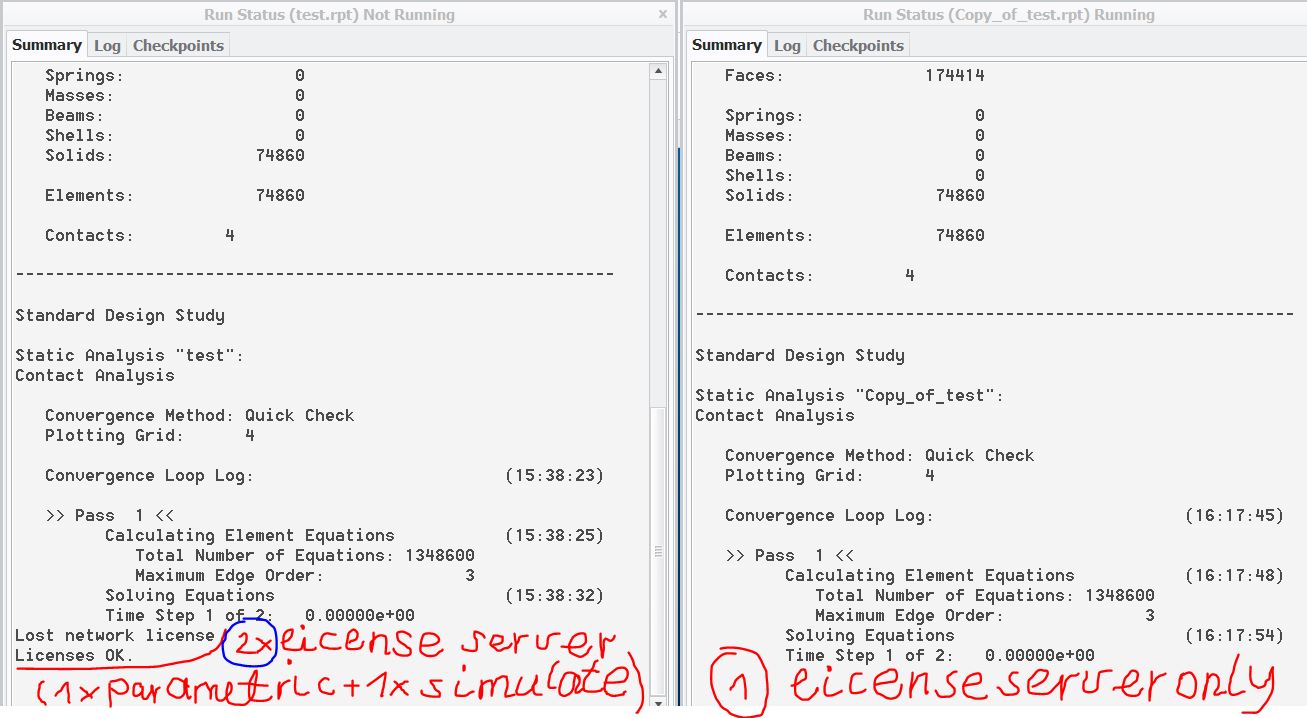The width and height of the screenshot is (1307, 718).
Task: Click scroll-up arrow in test.rpt summary
Action: click(x=658, y=72)
